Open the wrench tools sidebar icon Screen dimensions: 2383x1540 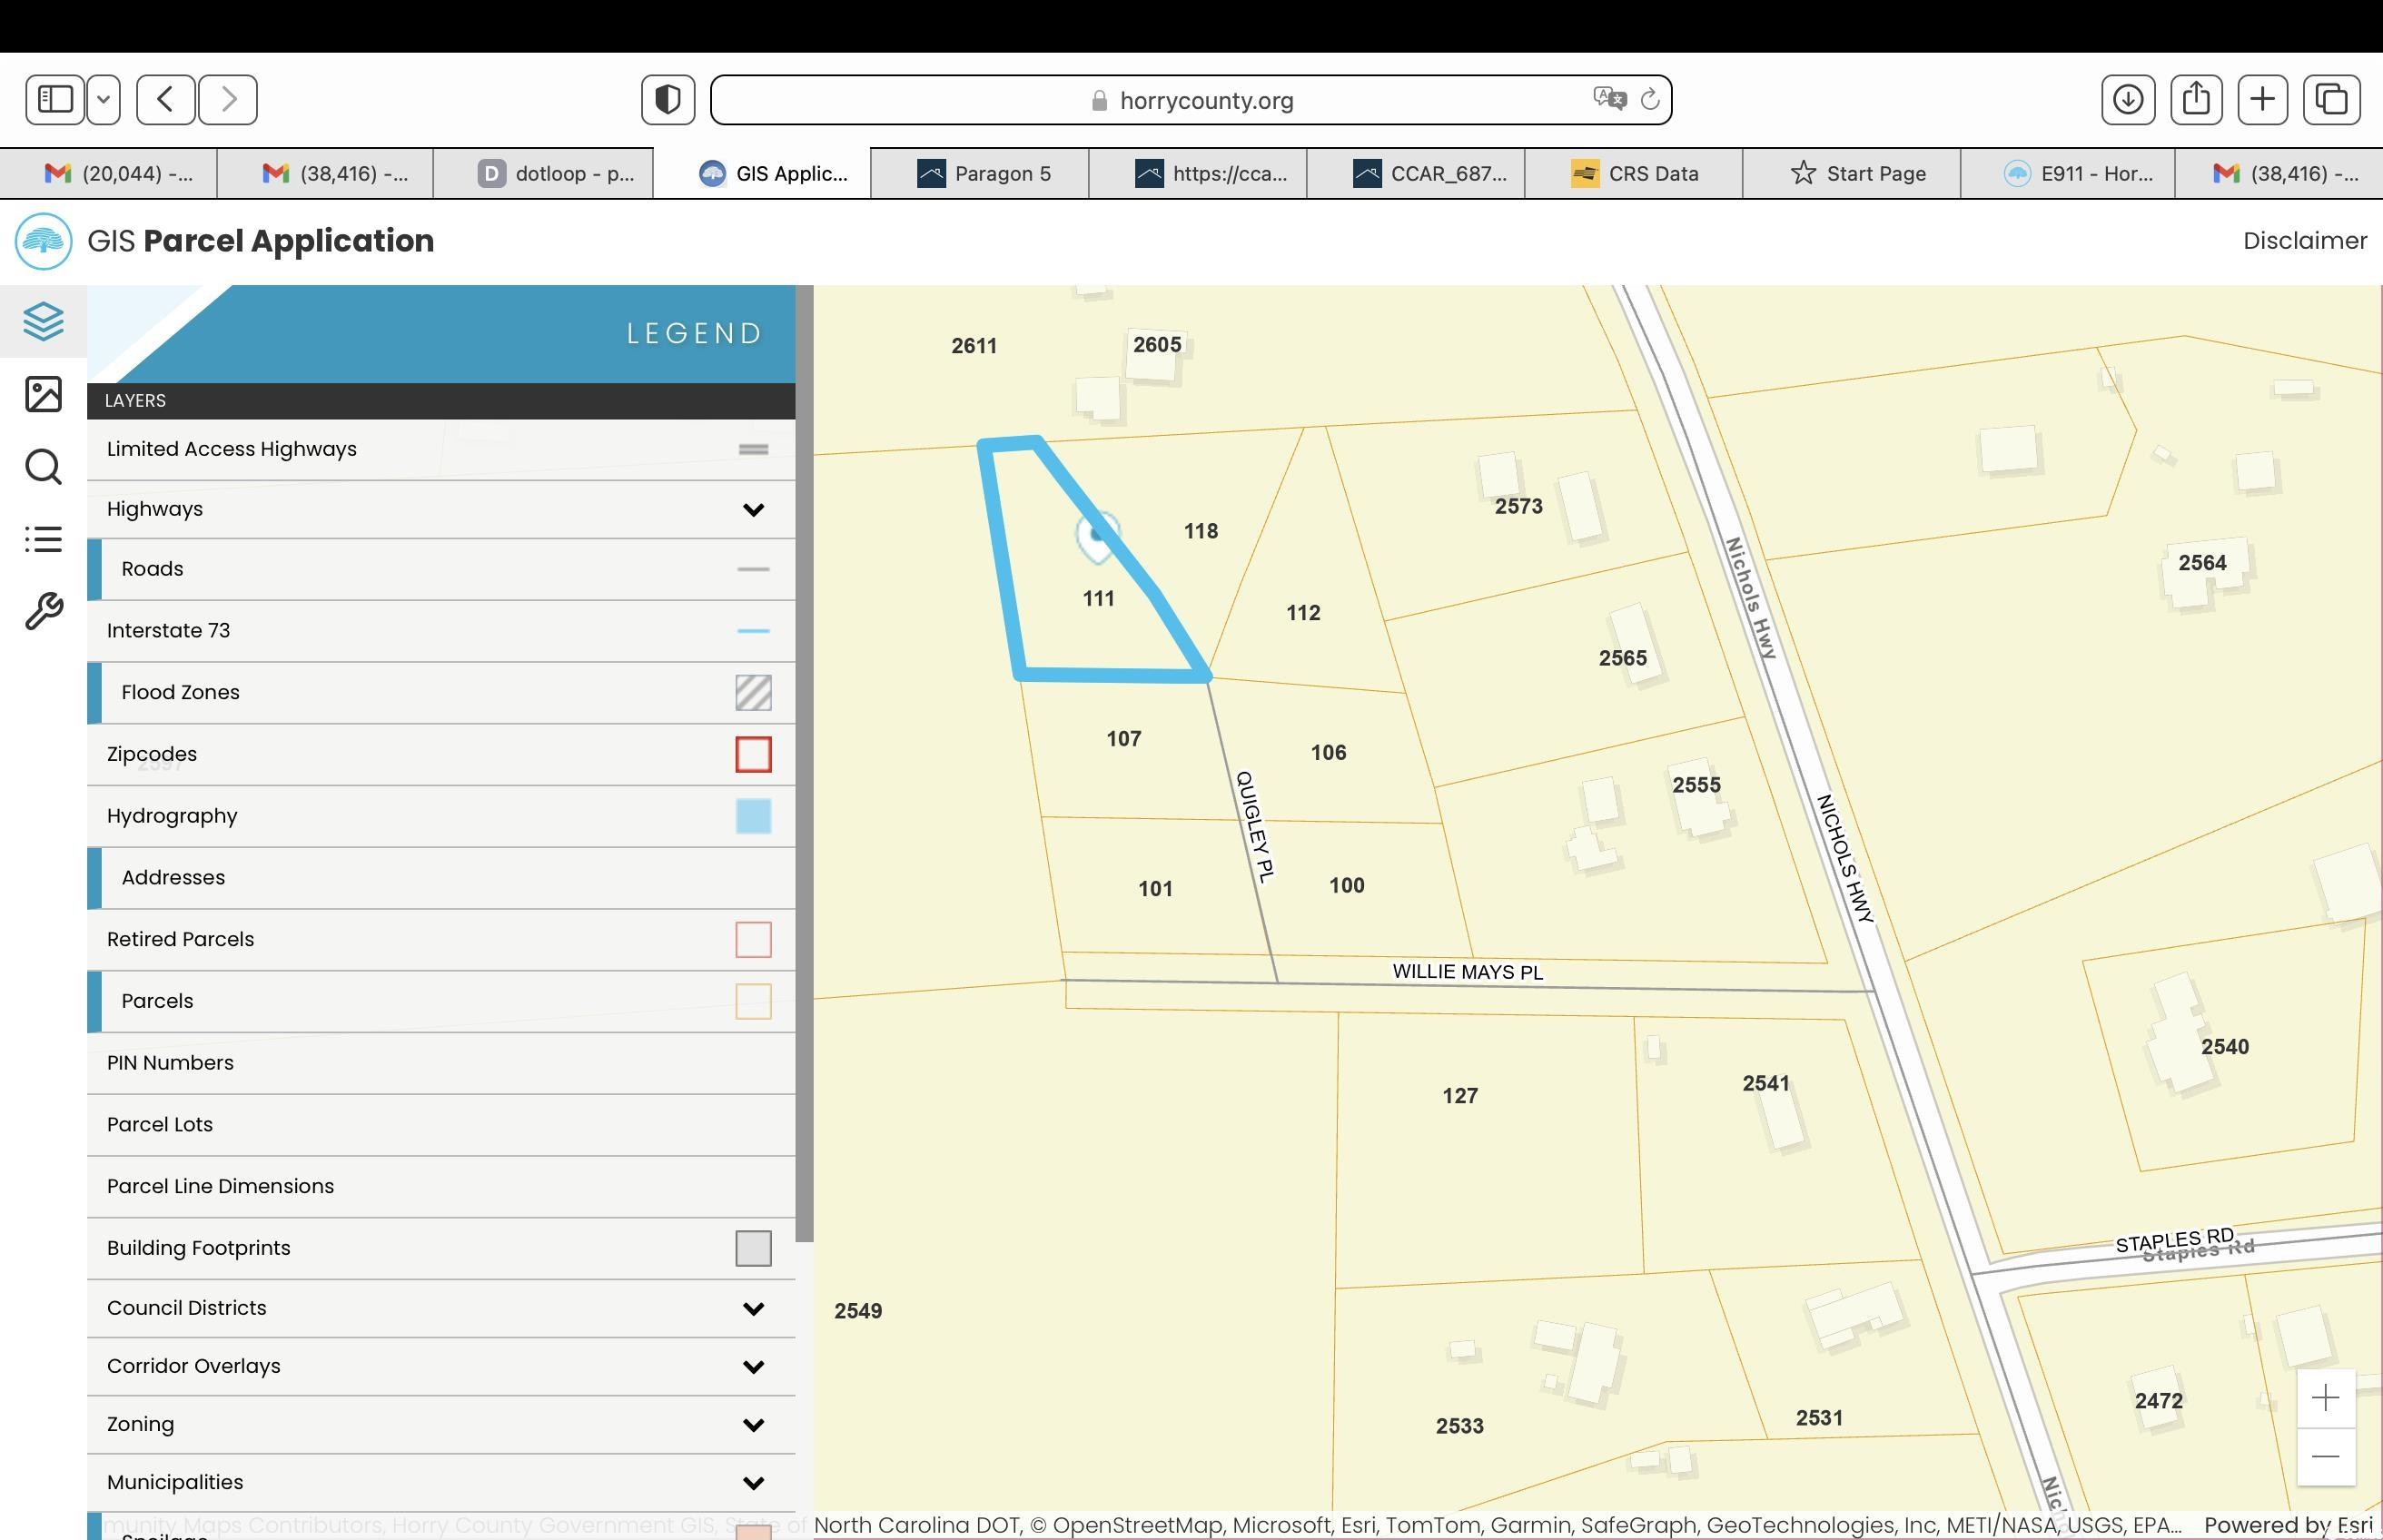pyautogui.click(x=43, y=611)
